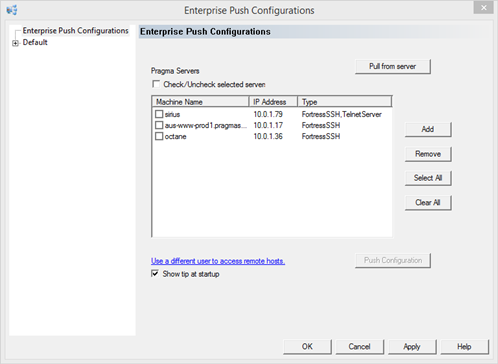Sort by Machine Name column header
498x364 pixels.
200,102
